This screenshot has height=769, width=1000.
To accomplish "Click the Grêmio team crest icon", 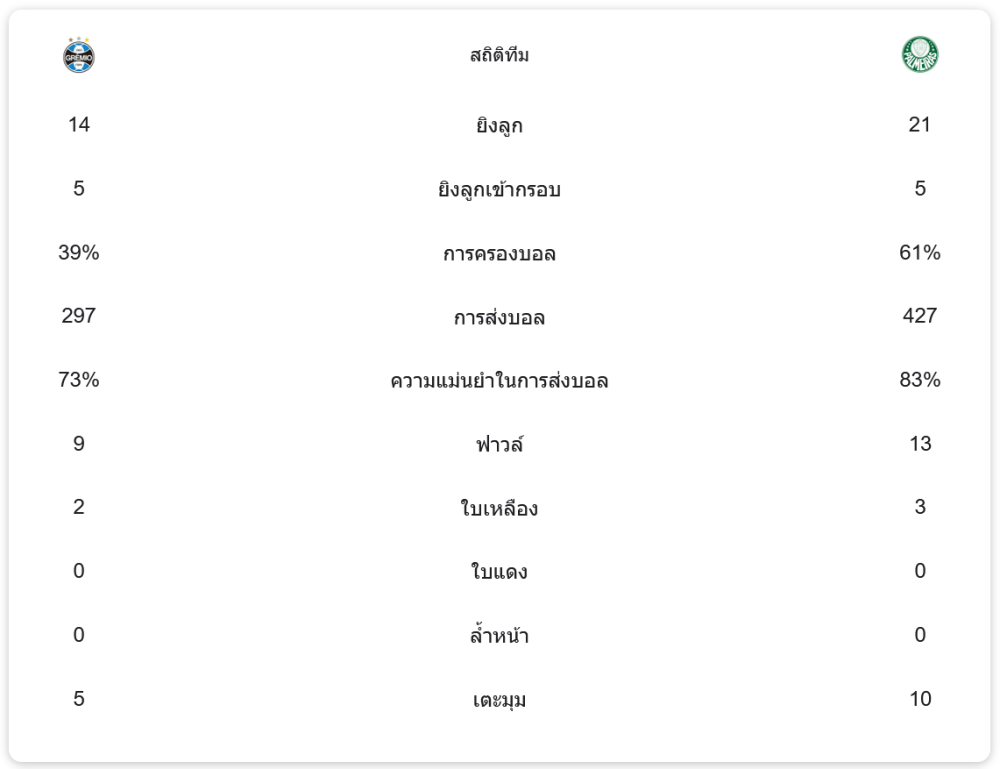I will click(78, 56).
